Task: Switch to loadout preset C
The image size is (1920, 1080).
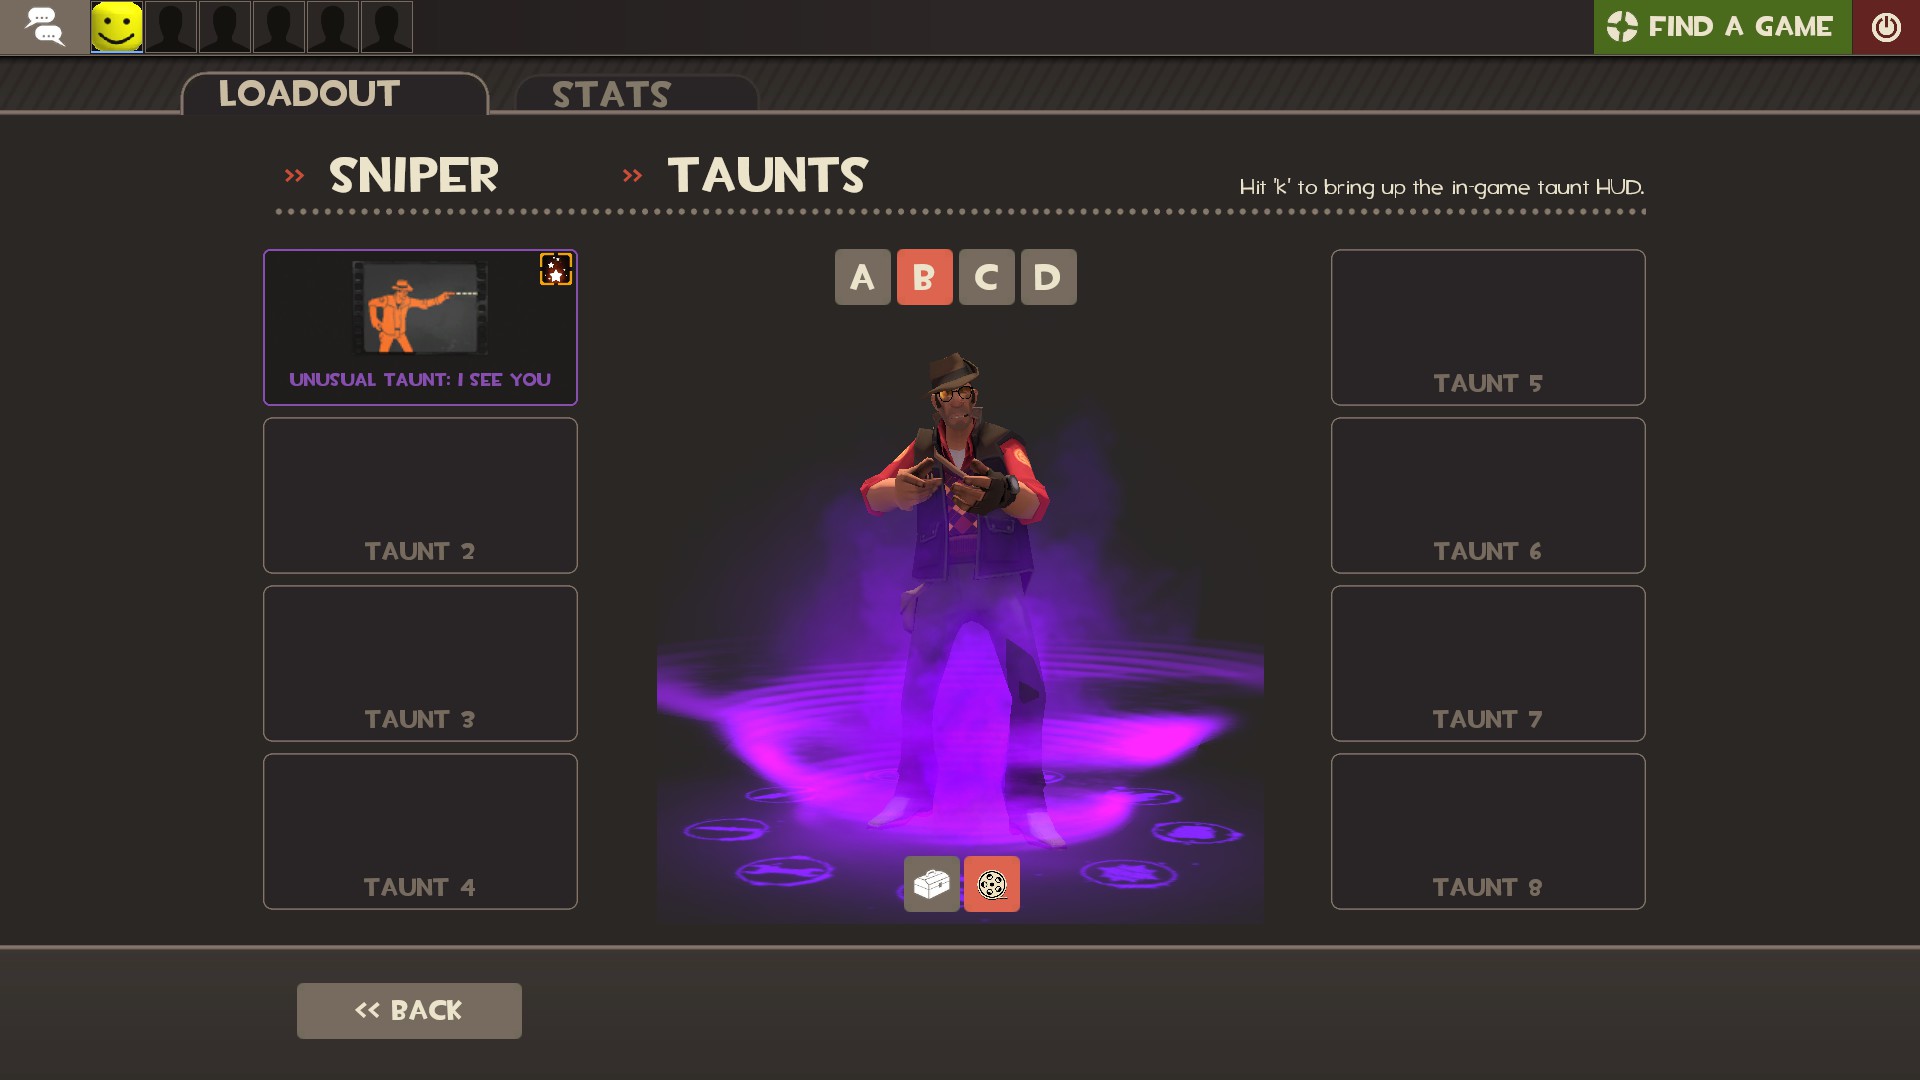Action: 987,277
